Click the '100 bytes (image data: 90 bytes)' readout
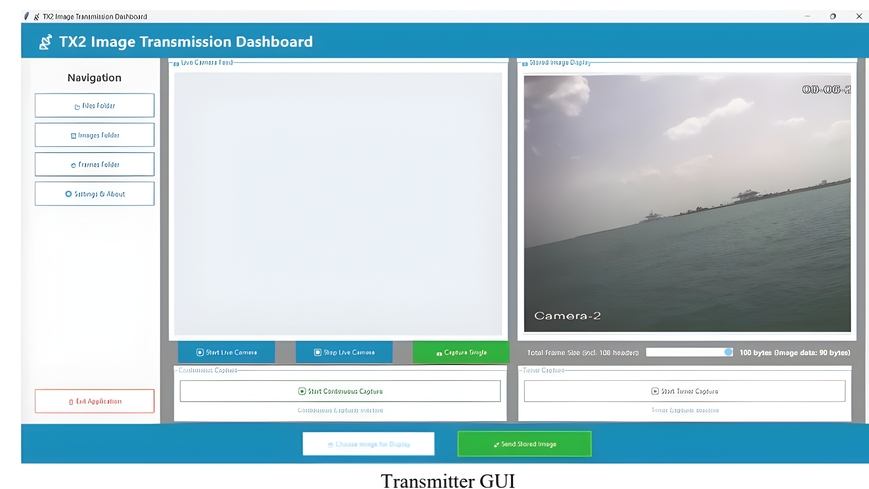This screenshot has height=489, width=869. [x=795, y=352]
